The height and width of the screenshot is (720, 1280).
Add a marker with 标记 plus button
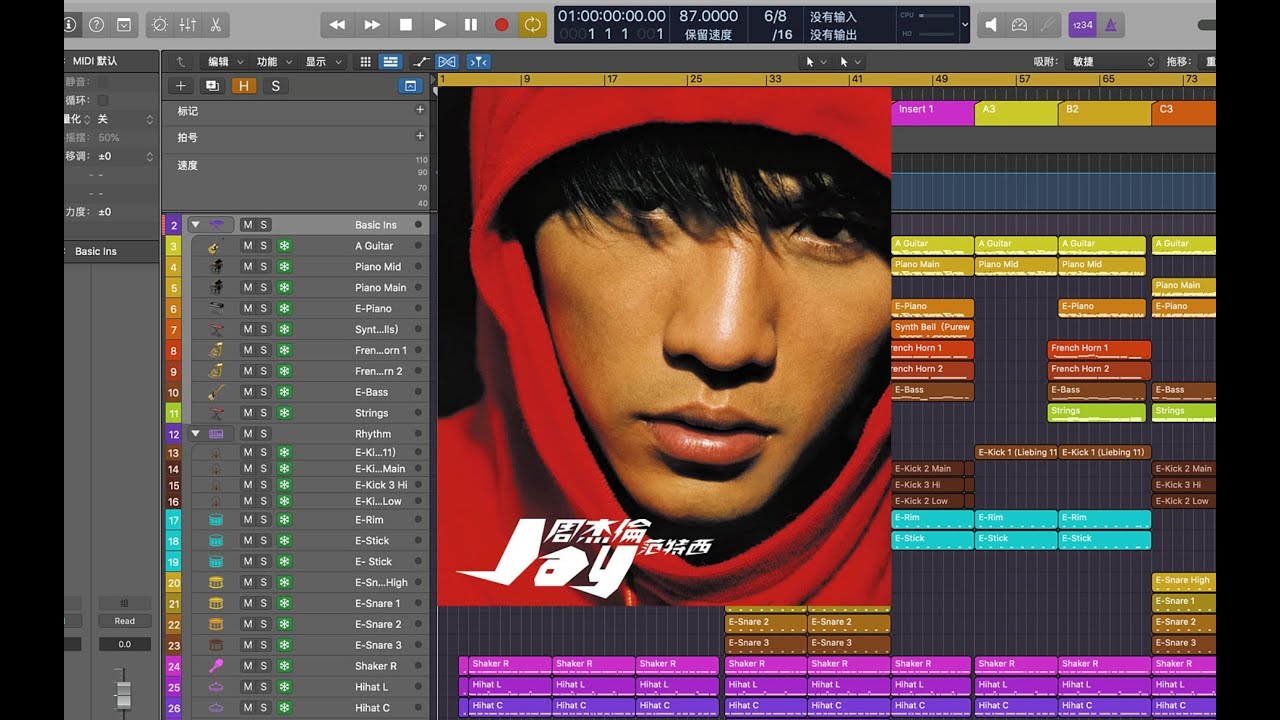[x=420, y=110]
